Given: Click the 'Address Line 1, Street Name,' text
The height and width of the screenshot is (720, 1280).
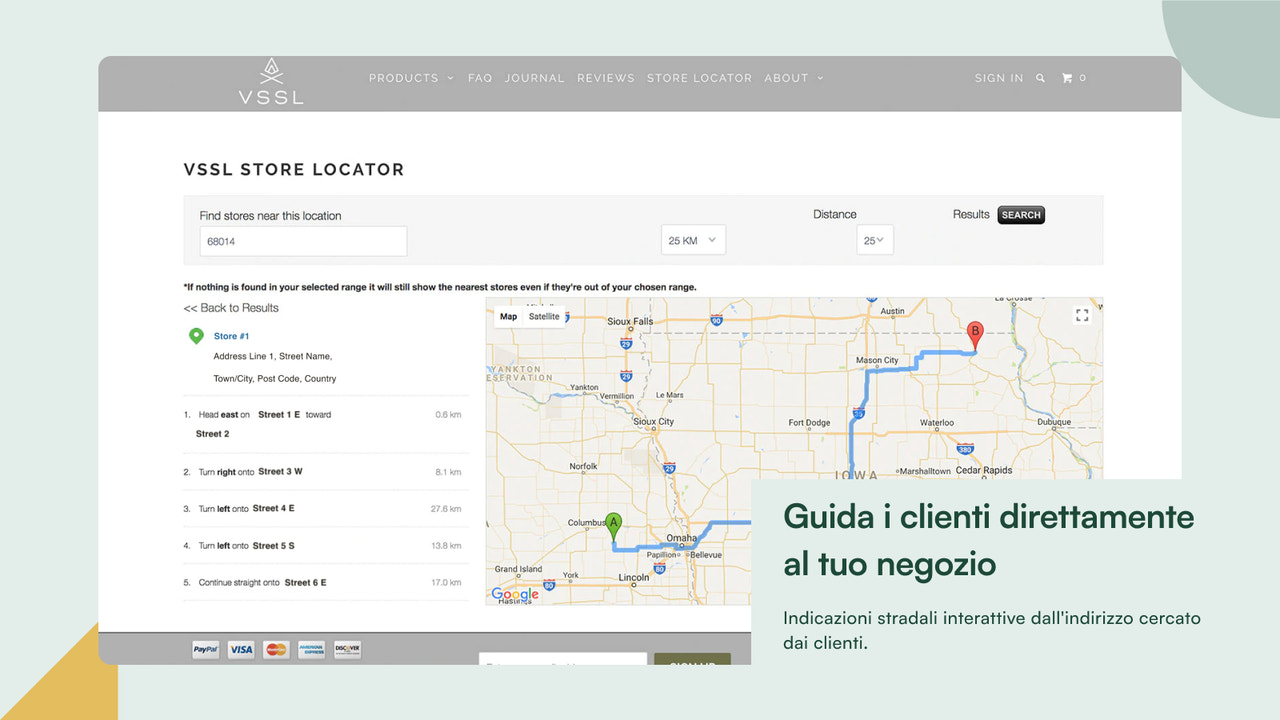Looking at the screenshot, I should (x=272, y=356).
